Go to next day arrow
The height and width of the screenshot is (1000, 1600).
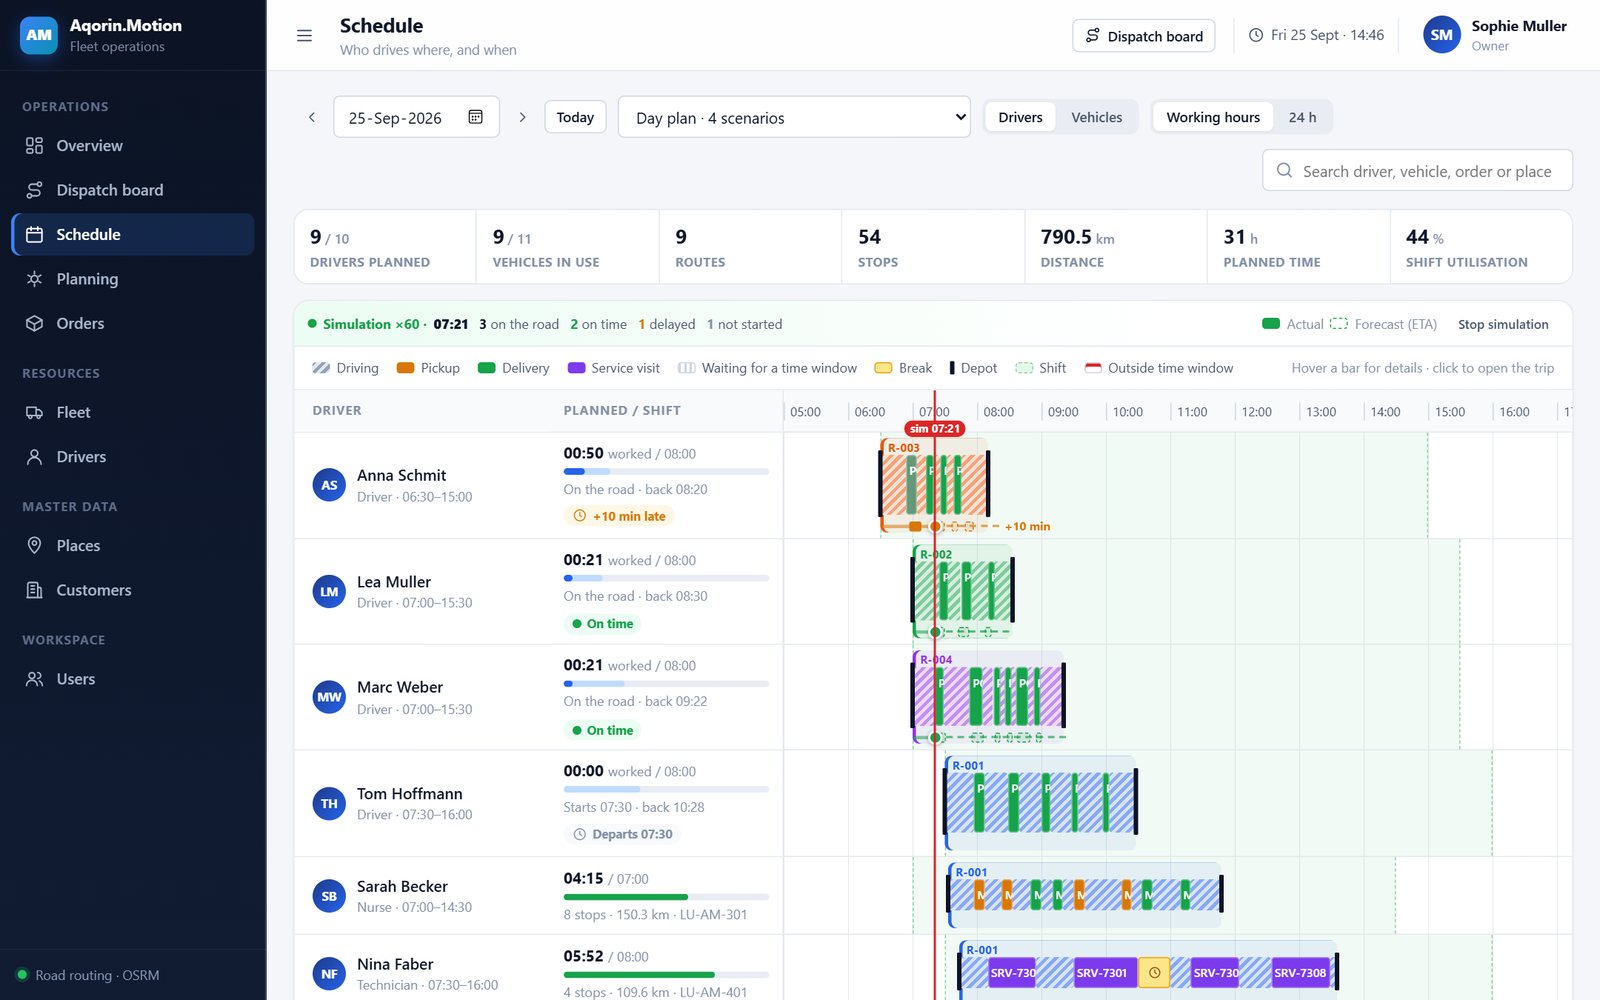tap(522, 117)
